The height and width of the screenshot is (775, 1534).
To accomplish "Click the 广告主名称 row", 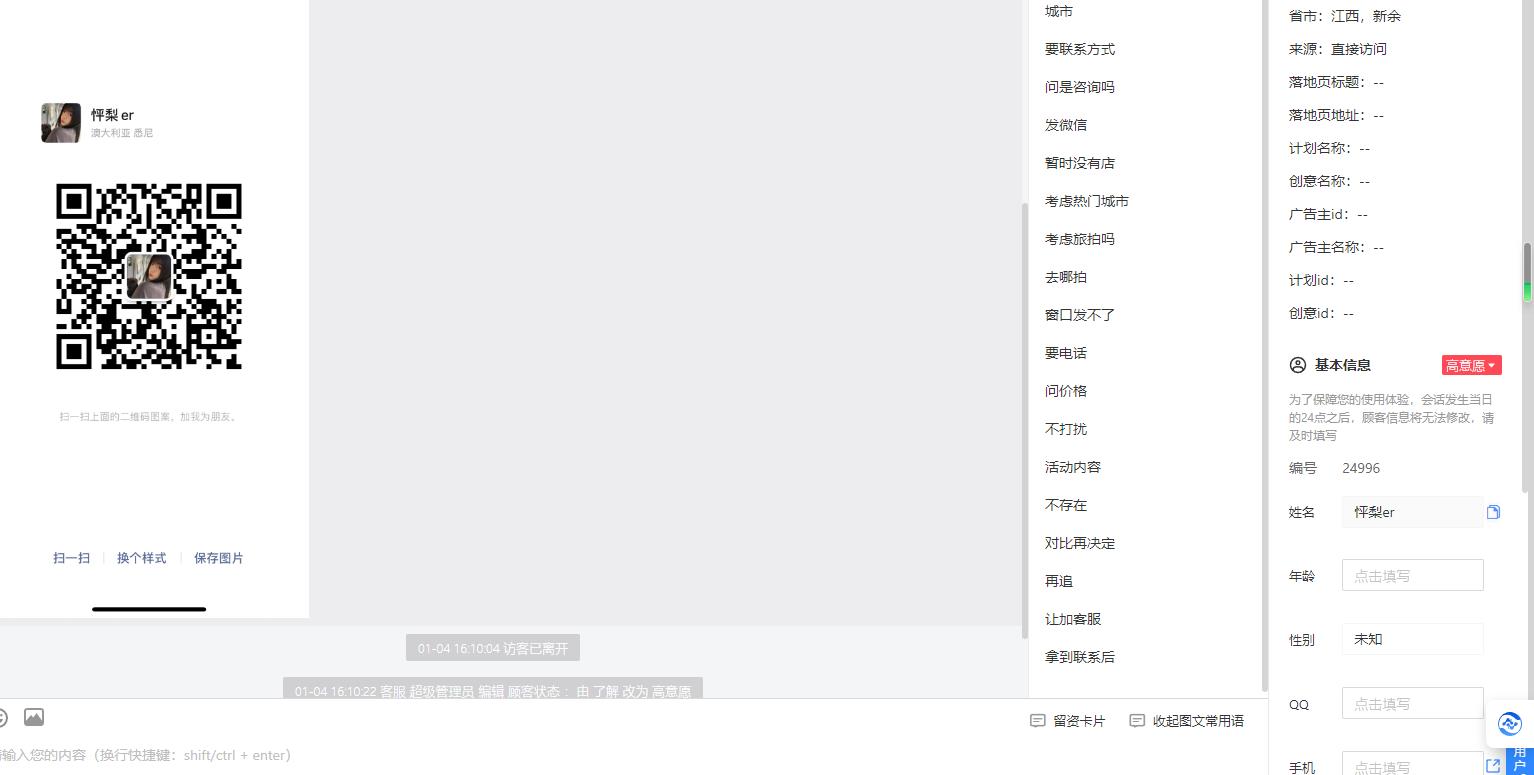I will click(1337, 247).
